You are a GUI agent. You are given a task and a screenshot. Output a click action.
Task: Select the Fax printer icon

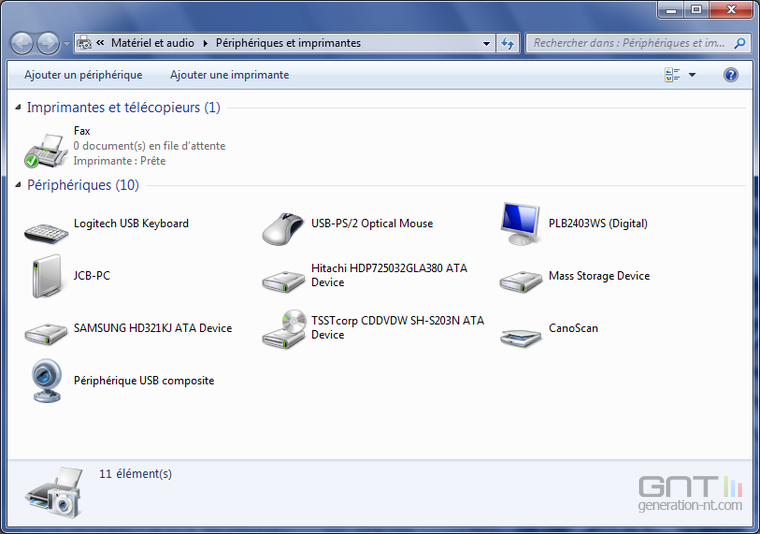tap(46, 151)
